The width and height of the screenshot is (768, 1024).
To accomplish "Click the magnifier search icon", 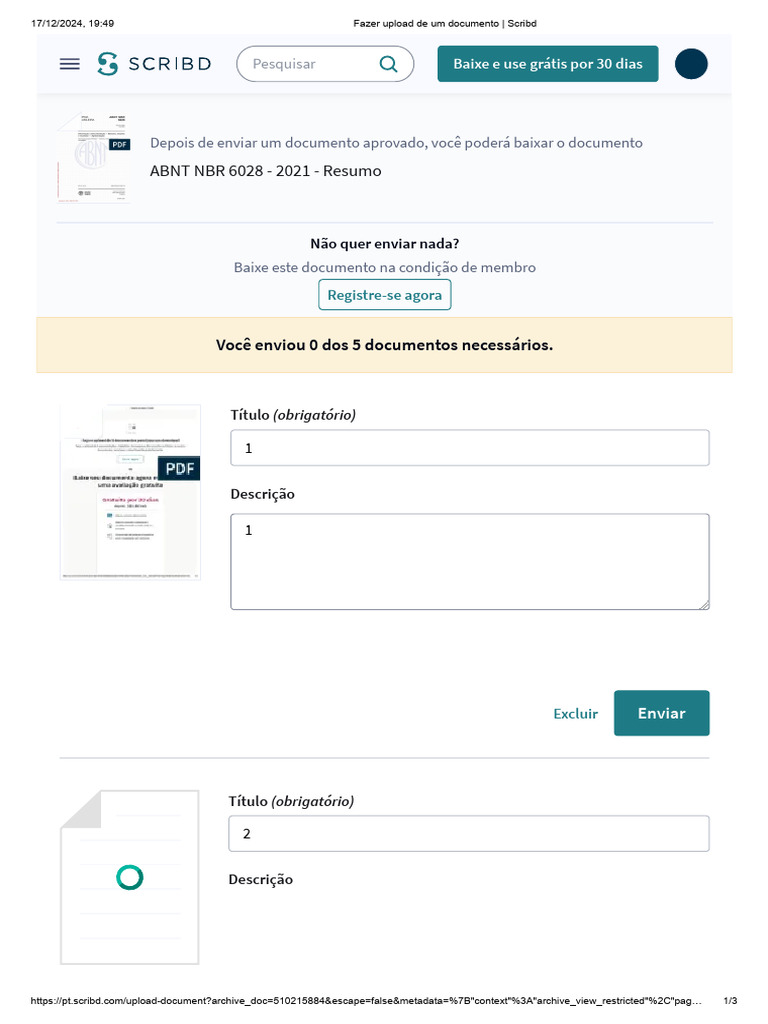I will pyautogui.click(x=389, y=64).
